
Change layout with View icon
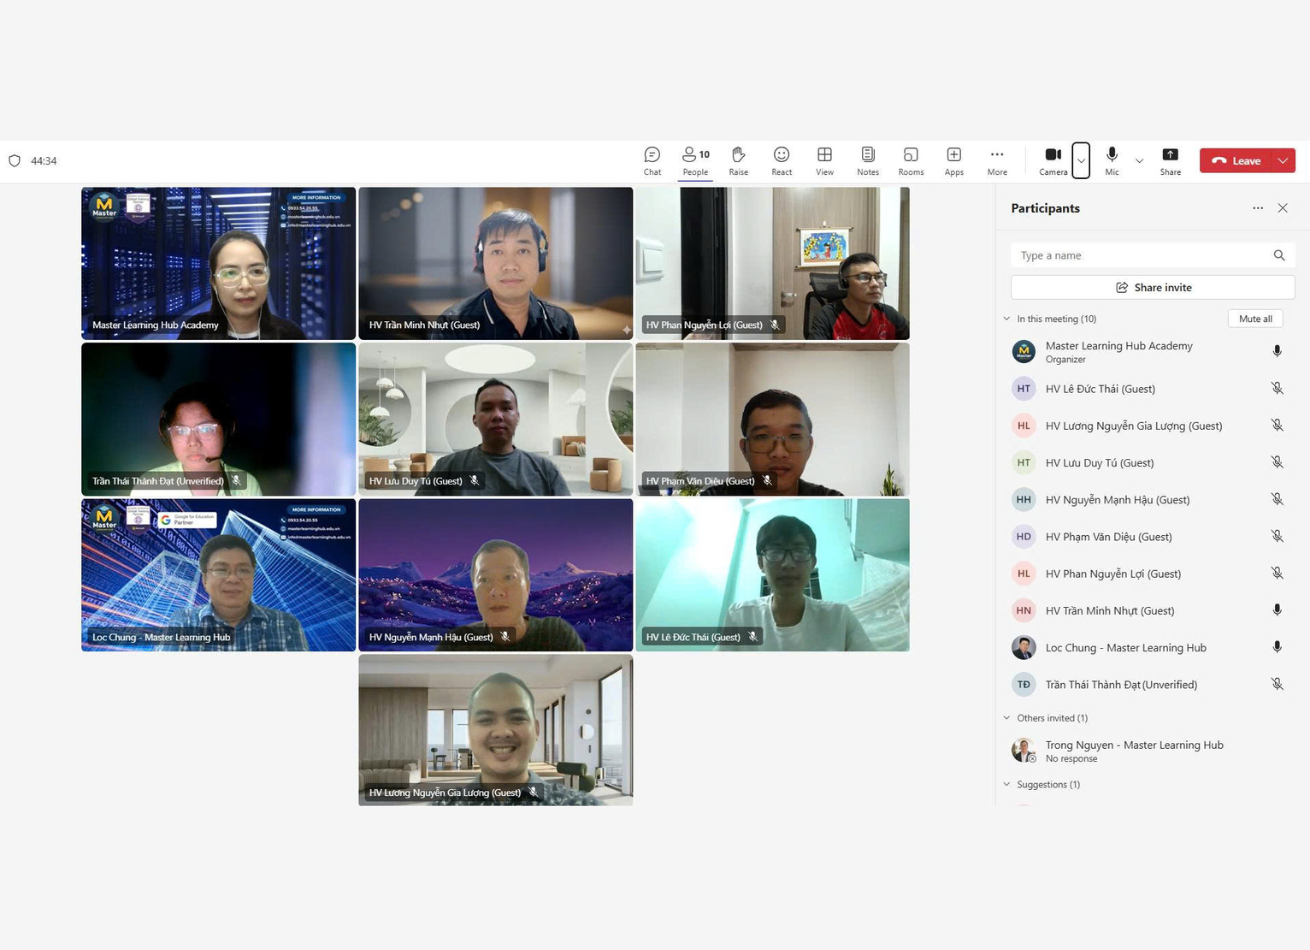pyautogui.click(x=824, y=160)
